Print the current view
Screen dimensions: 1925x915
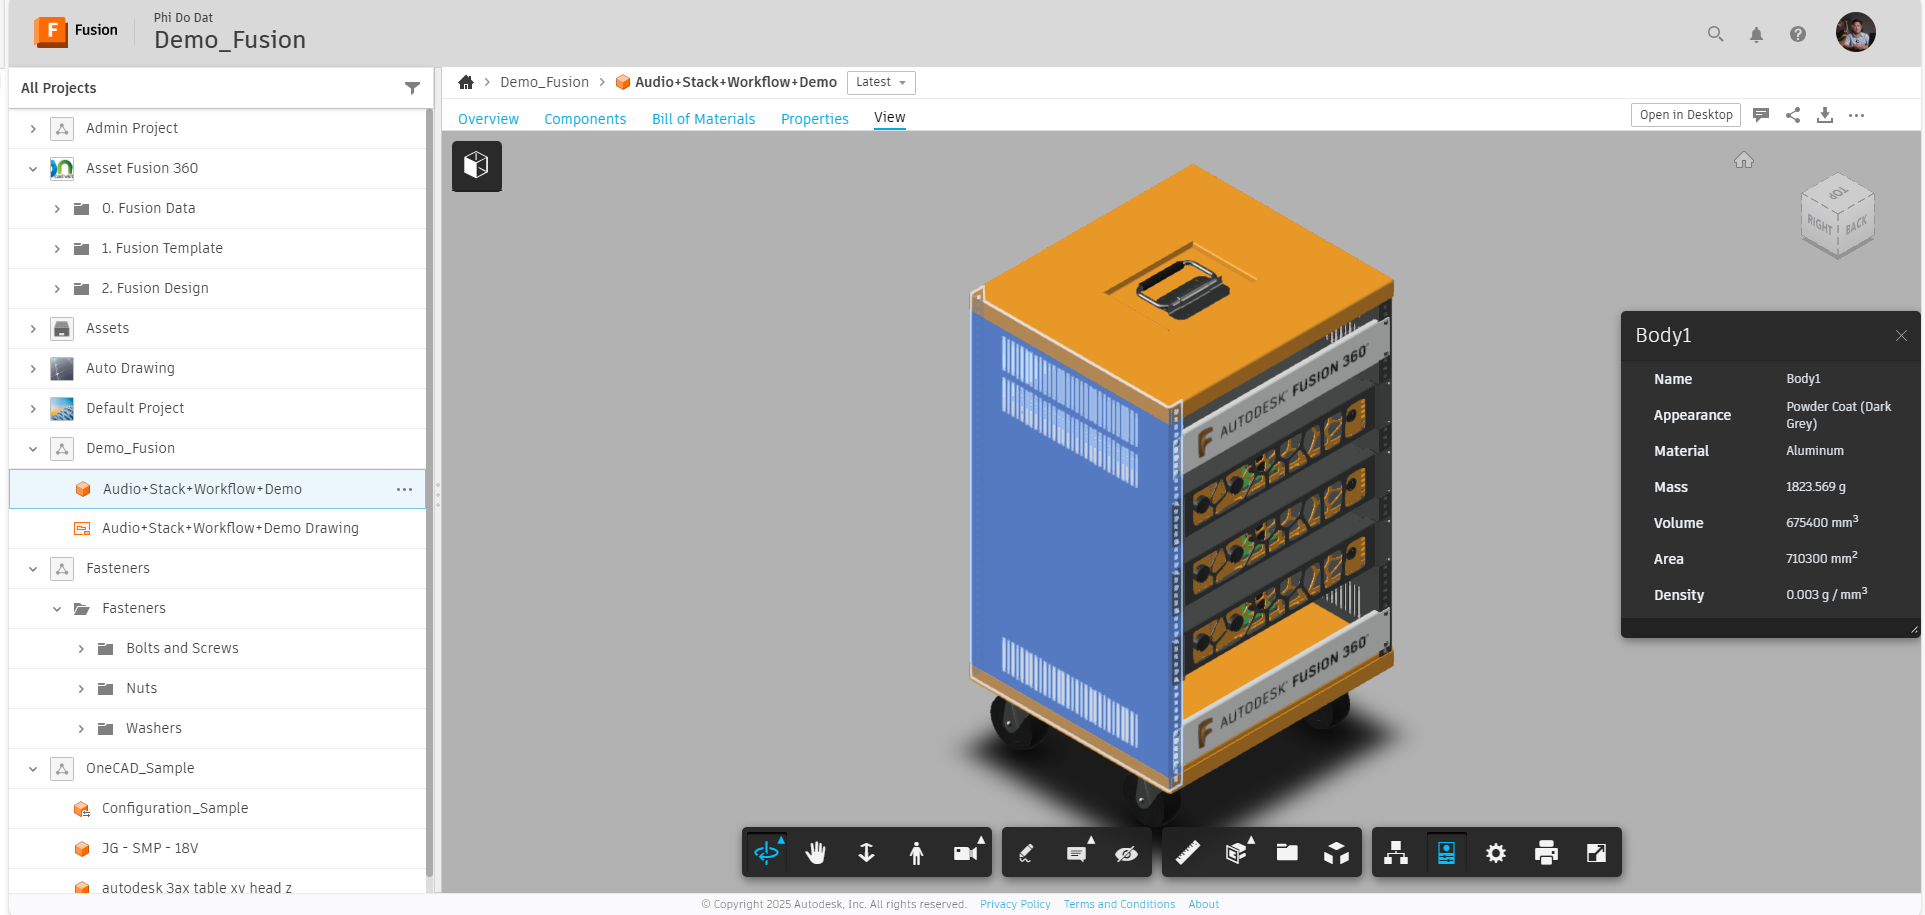(x=1546, y=853)
